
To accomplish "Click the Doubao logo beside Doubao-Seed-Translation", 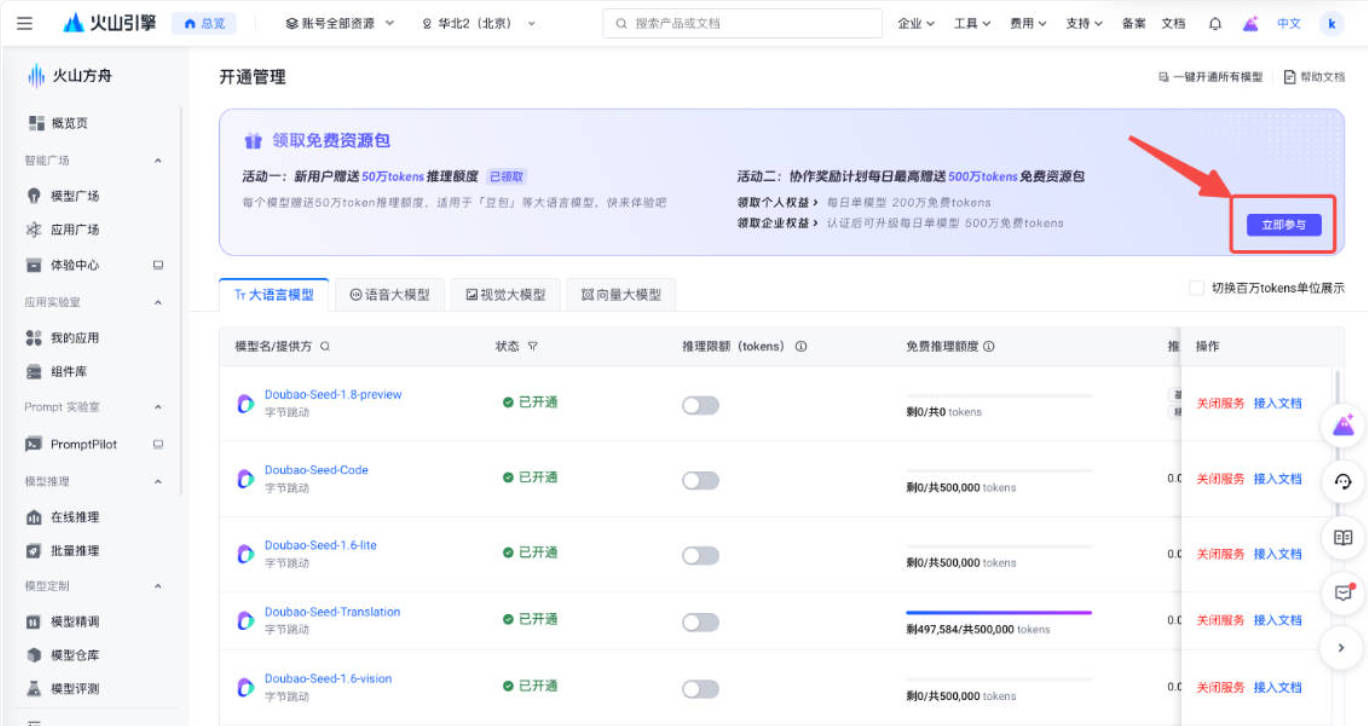I will (245, 621).
